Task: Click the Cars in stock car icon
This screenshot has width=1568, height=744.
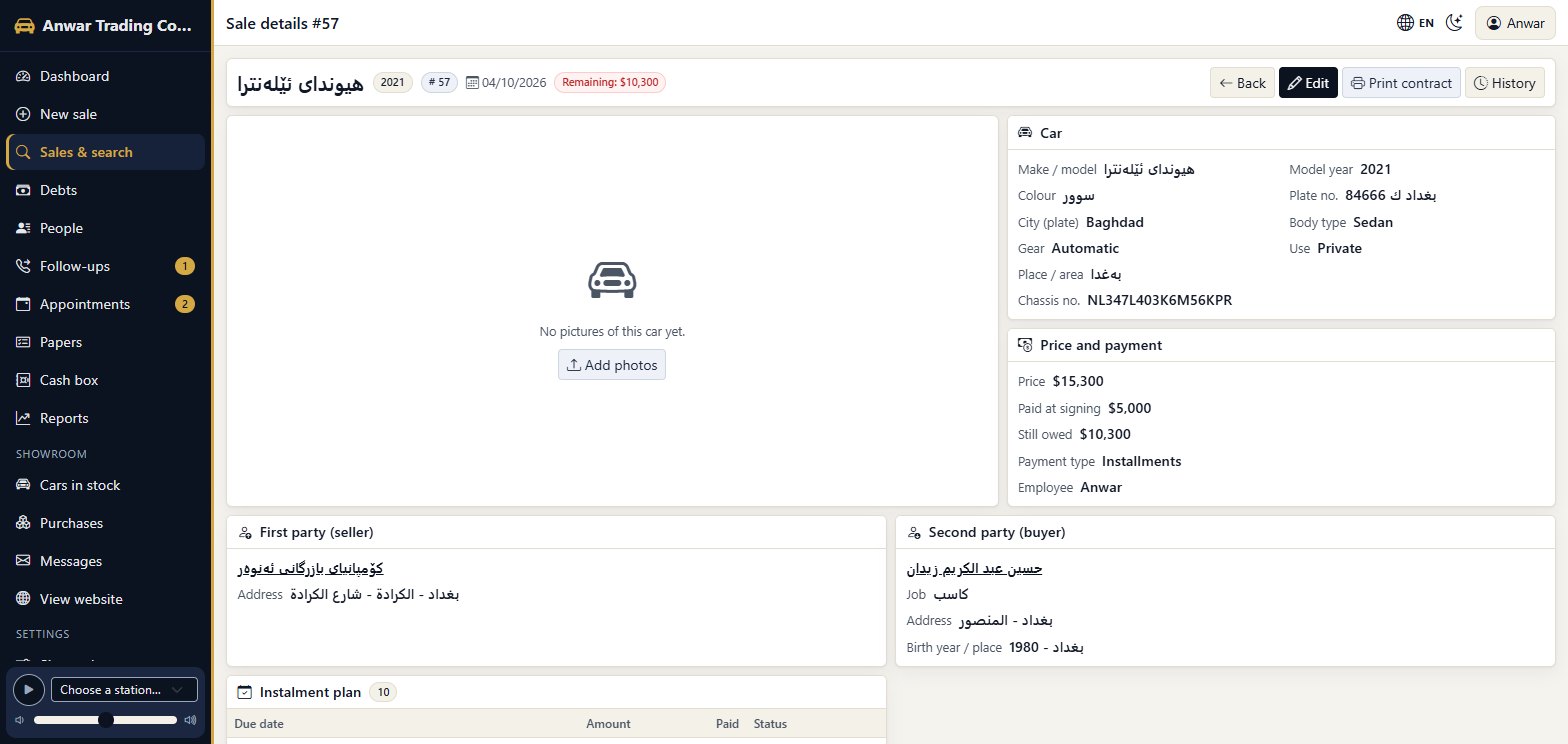Action: point(24,485)
